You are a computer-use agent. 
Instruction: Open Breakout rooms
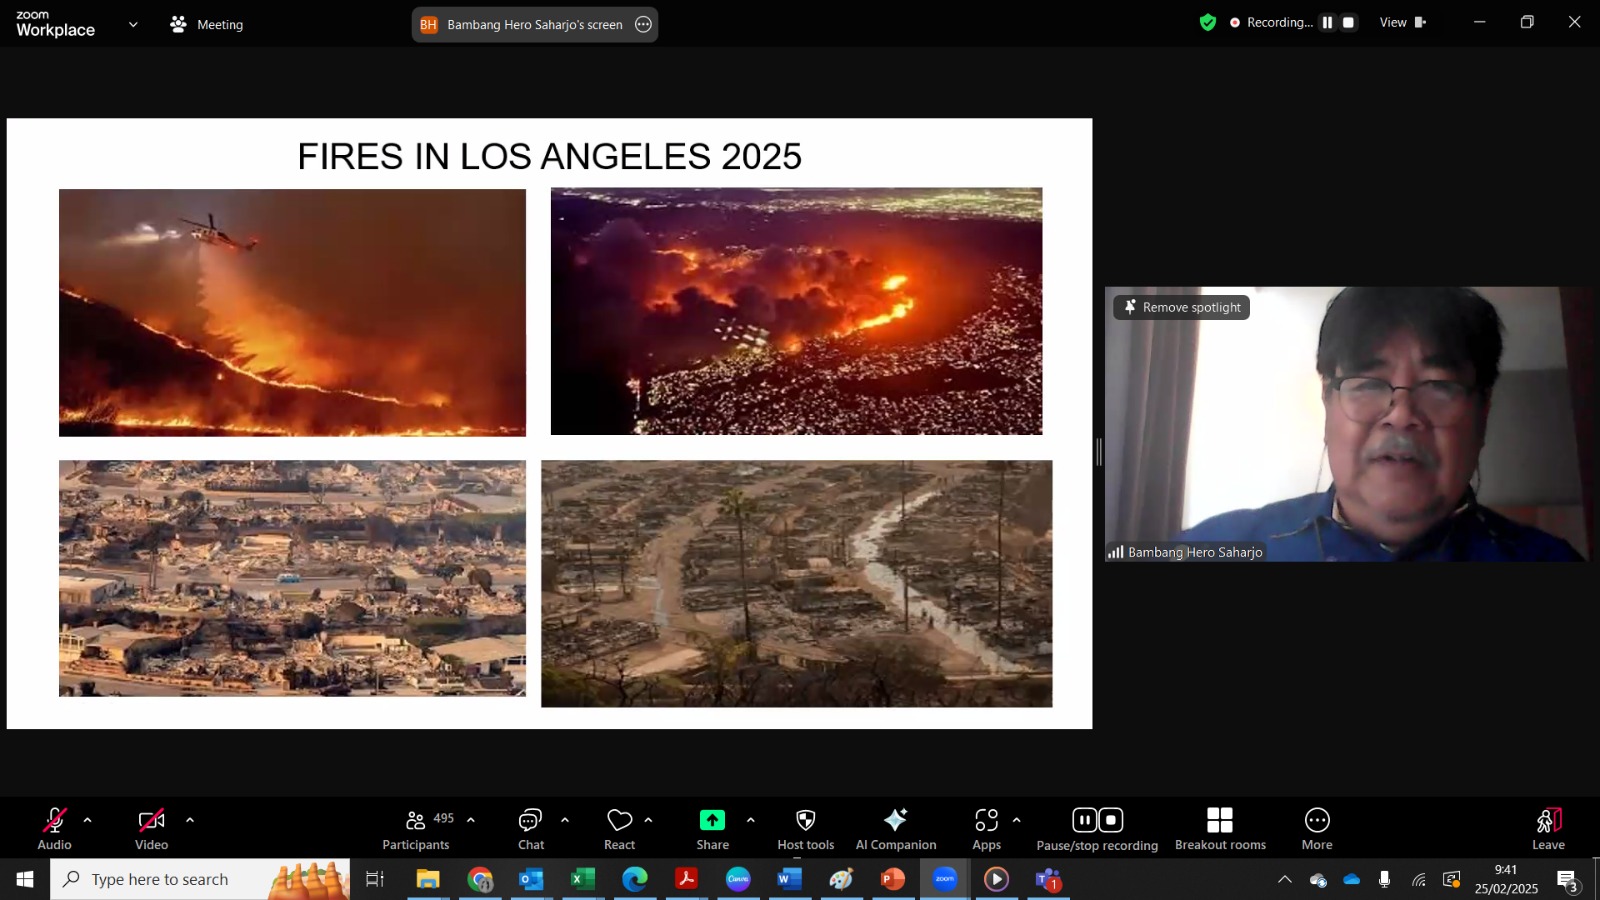point(1220,829)
